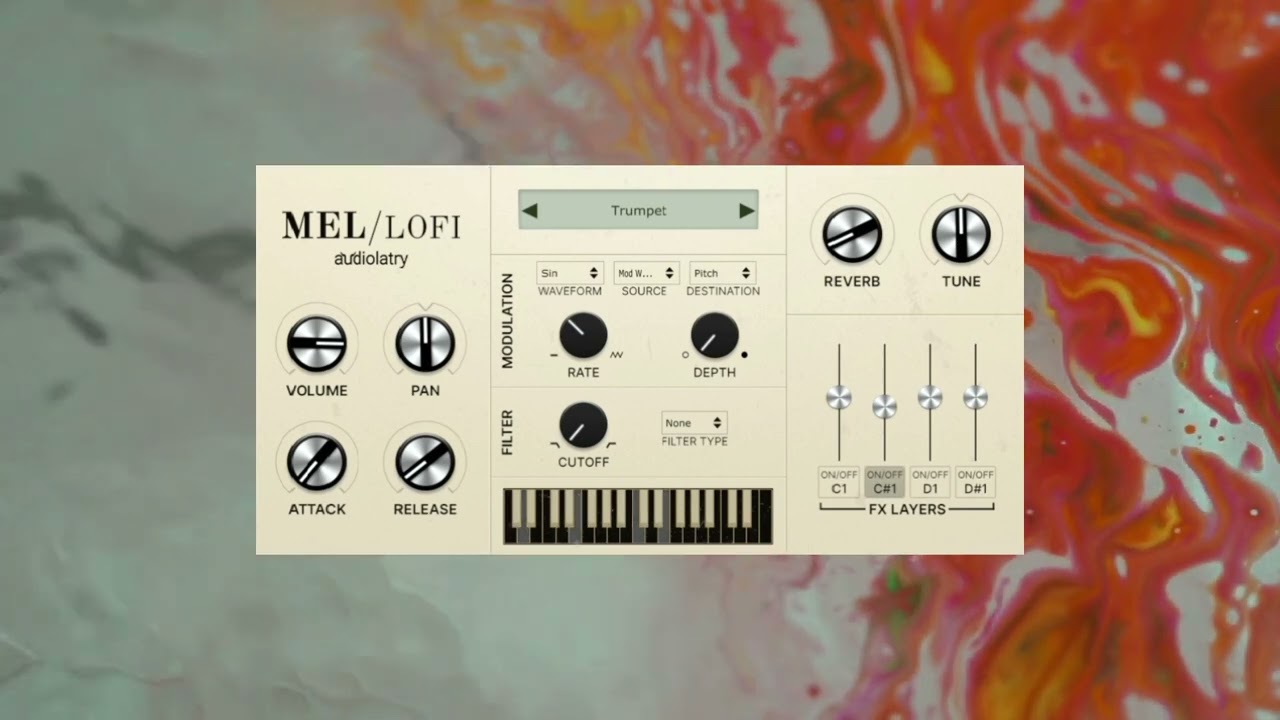
Task: Toggle the C#1 FX layer on/off
Action: pyautogui.click(x=885, y=482)
